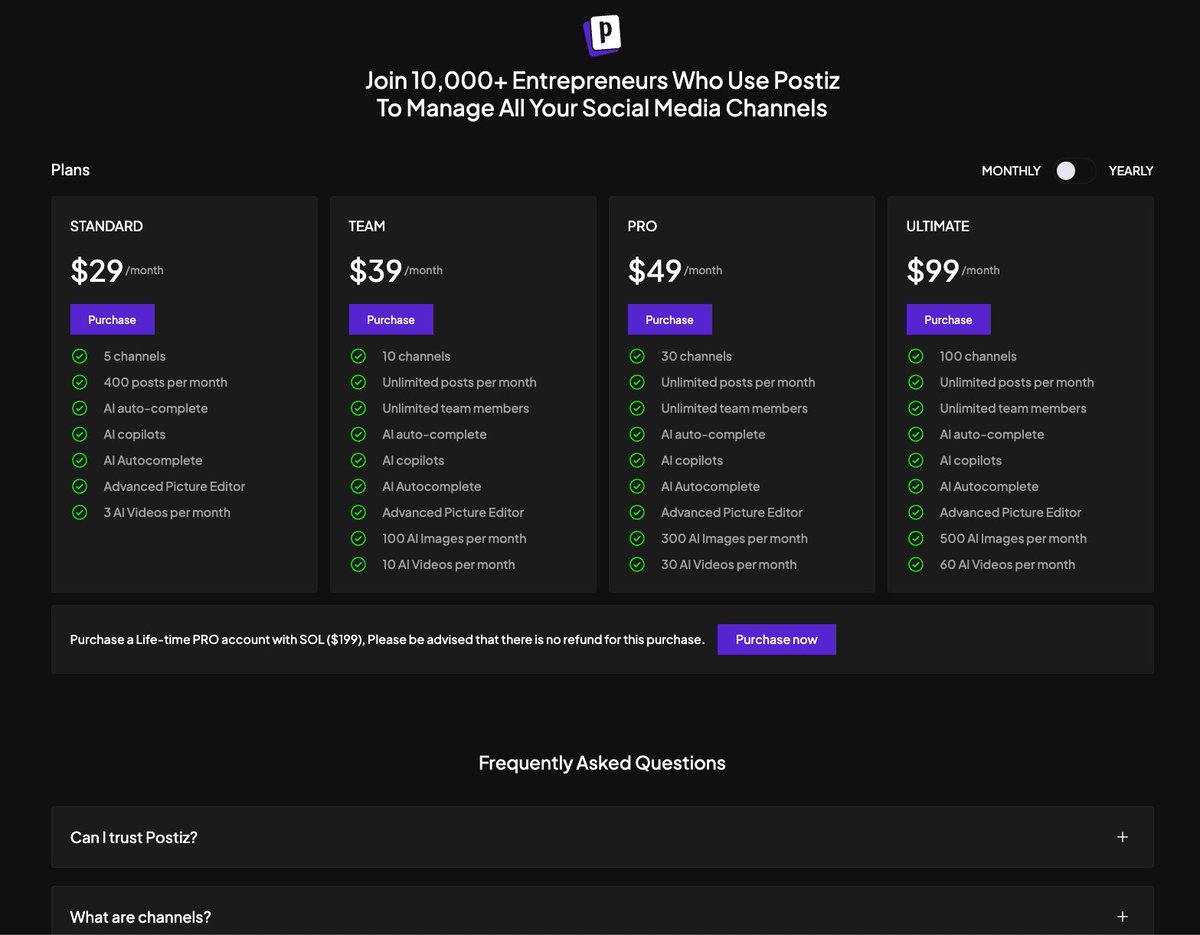Click the 'PRO' plan title
This screenshot has height=935, width=1200.
pyautogui.click(x=642, y=226)
